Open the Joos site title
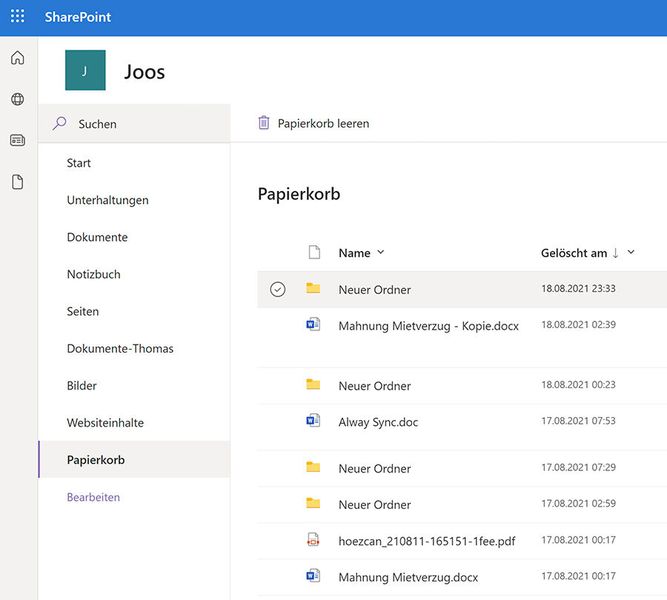Screen dimensions: 667x600 click(x=145, y=72)
